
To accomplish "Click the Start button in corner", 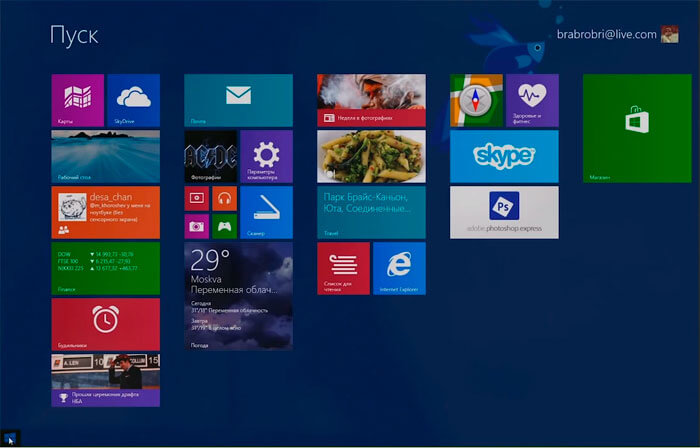I will click(x=10, y=438).
